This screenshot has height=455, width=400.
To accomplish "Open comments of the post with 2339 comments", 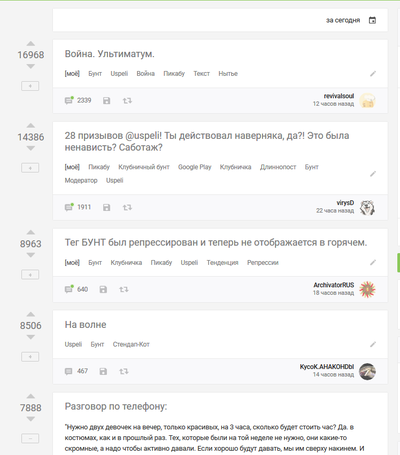I will coord(78,100).
